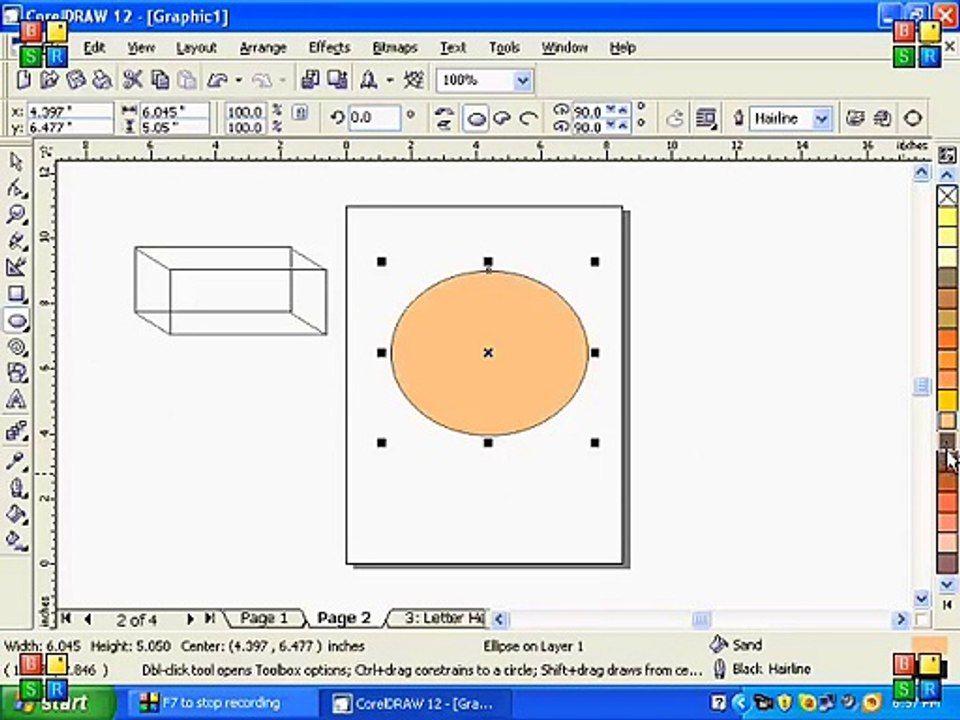Open the Effects menu

(x=329, y=48)
